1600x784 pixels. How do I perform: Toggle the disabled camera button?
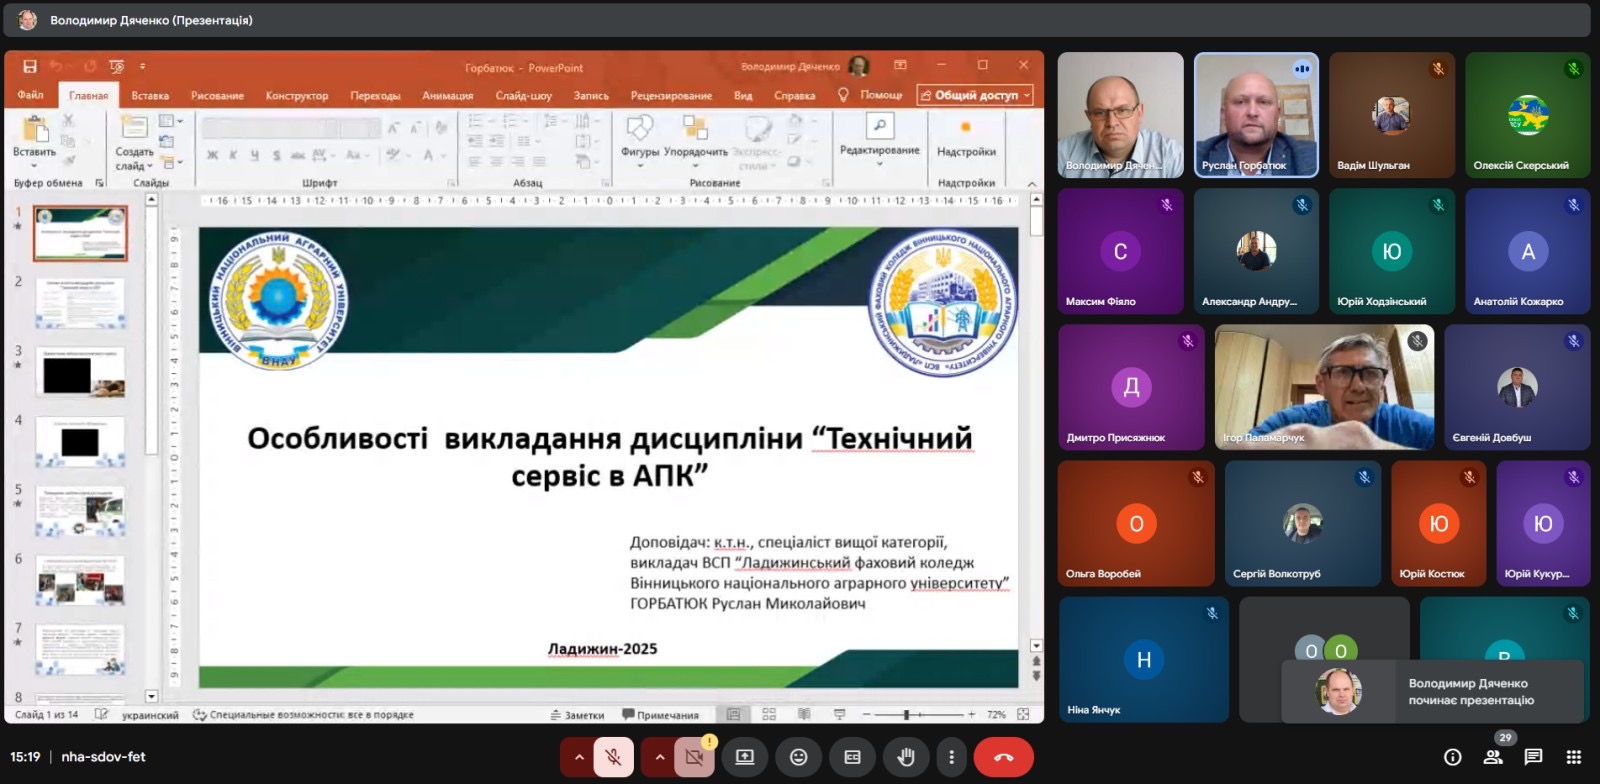694,757
